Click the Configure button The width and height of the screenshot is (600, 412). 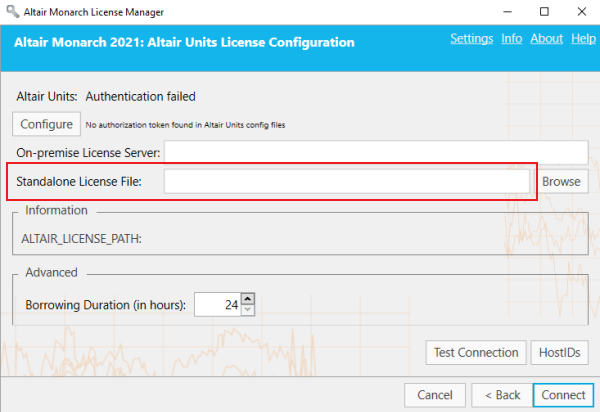[x=47, y=124]
